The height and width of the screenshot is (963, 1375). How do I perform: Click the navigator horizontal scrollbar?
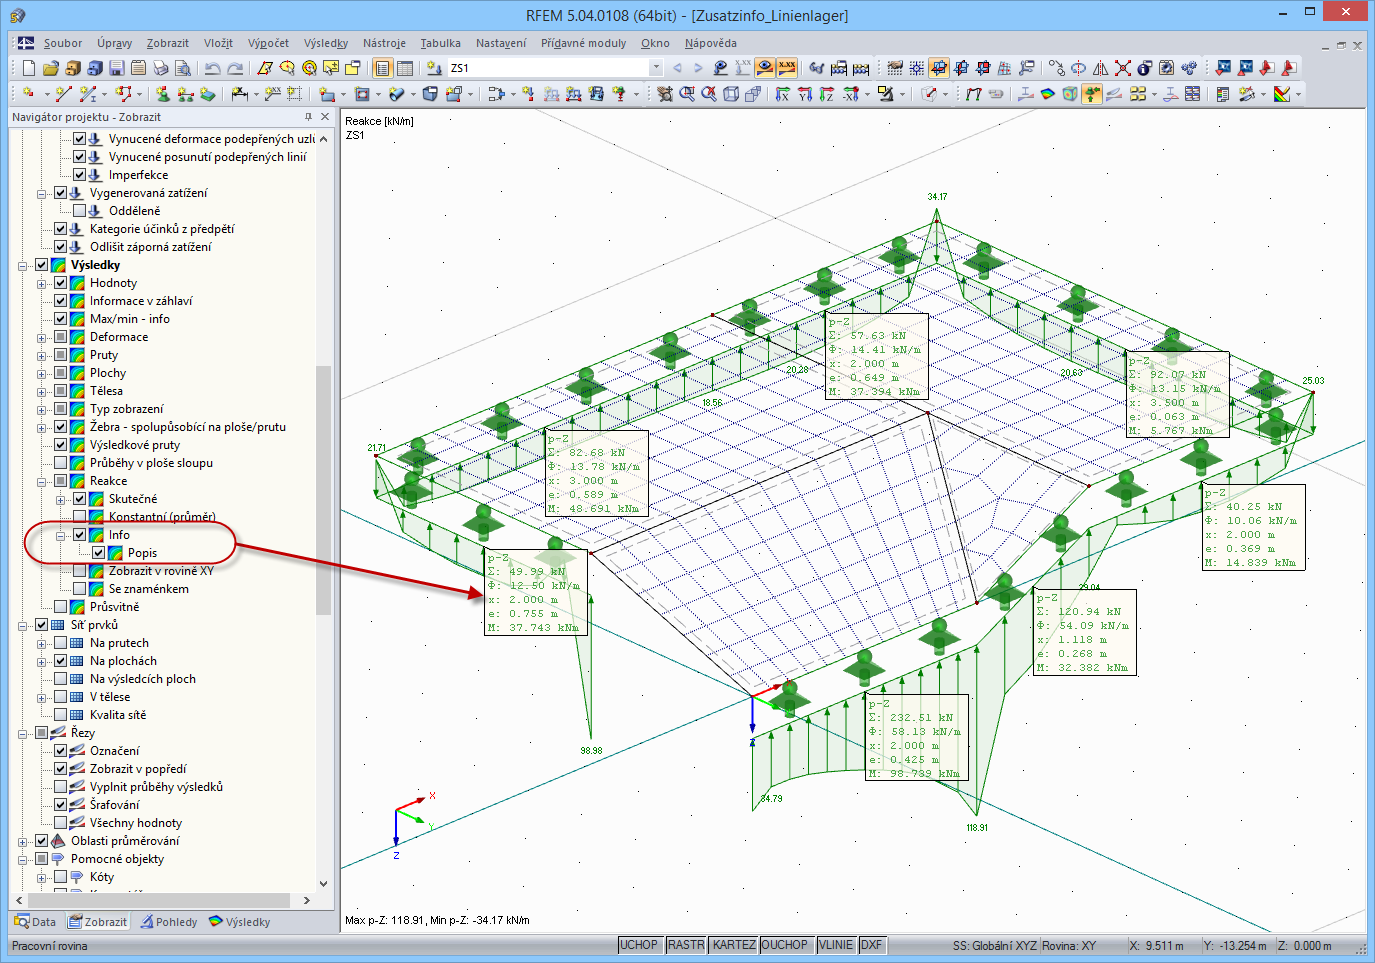(x=162, y=900)
